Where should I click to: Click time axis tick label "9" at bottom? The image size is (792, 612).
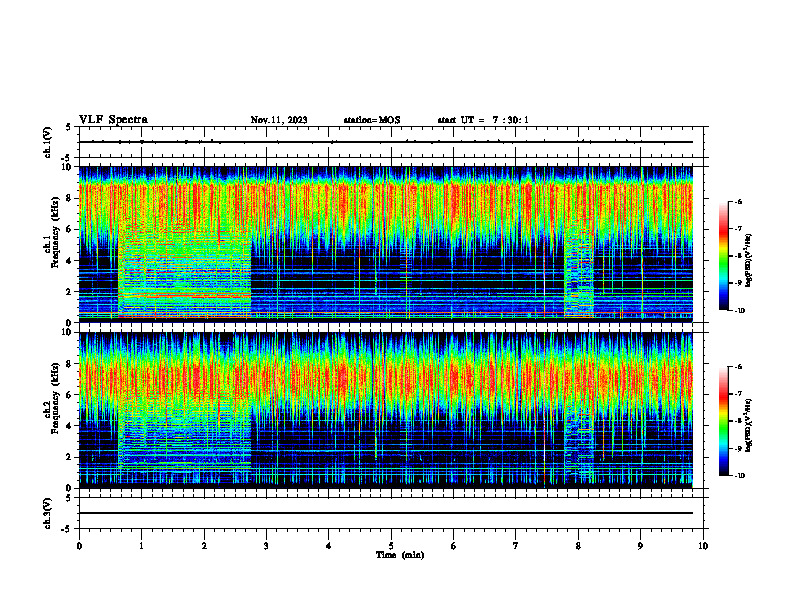coord(640,546)
